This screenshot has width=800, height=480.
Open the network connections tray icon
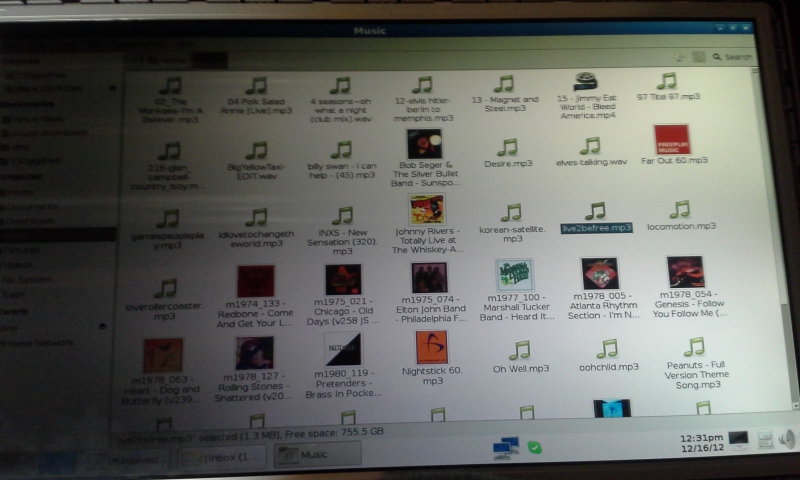click(x=506, y=448)
